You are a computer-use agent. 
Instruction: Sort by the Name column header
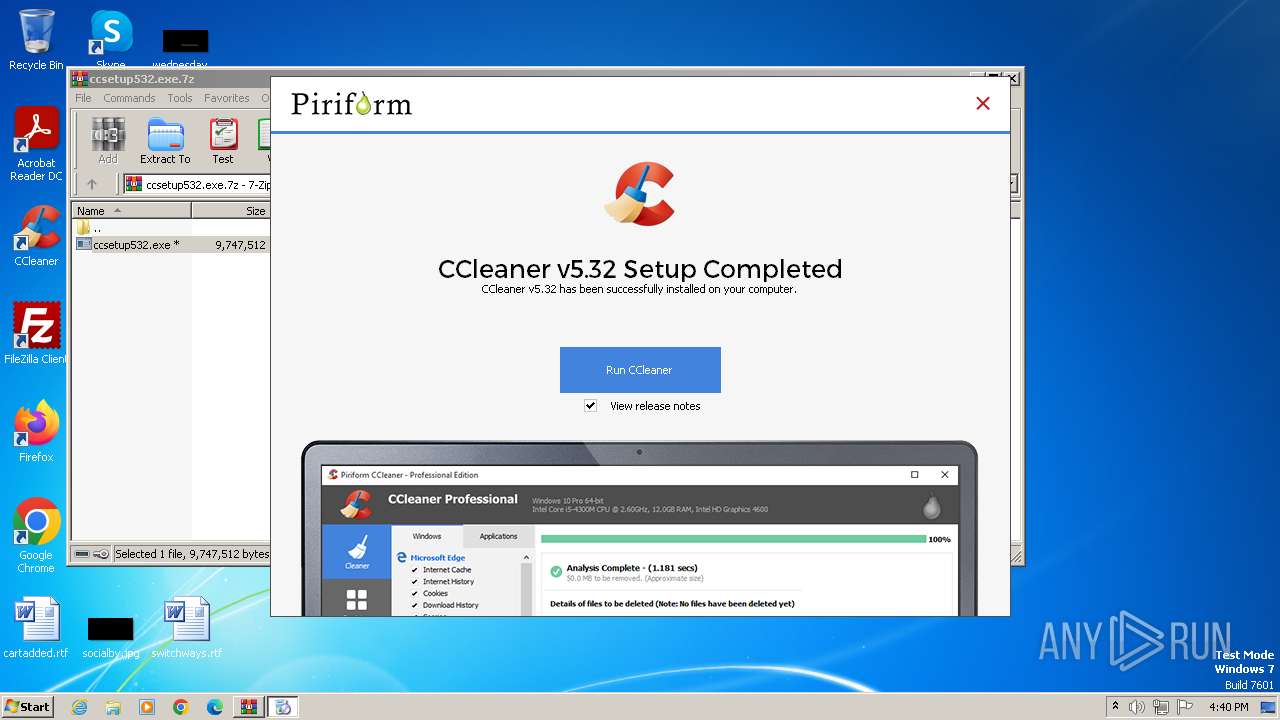(131, 211)
